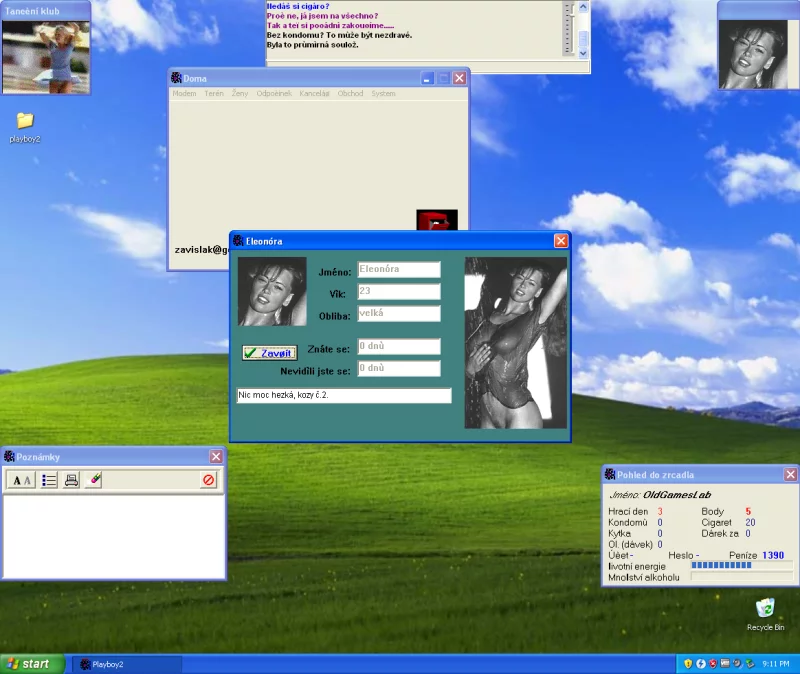This screenshot has height=674, width=800.
Task: Click the taskbar clock showing 9:11 PM
Action: pos(776,664)
